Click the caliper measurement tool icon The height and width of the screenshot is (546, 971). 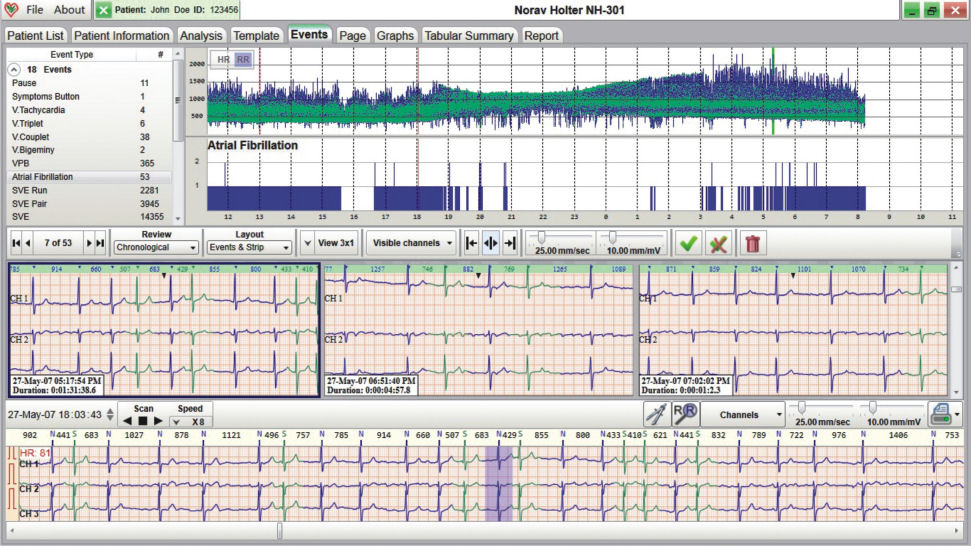coord(656,414)
